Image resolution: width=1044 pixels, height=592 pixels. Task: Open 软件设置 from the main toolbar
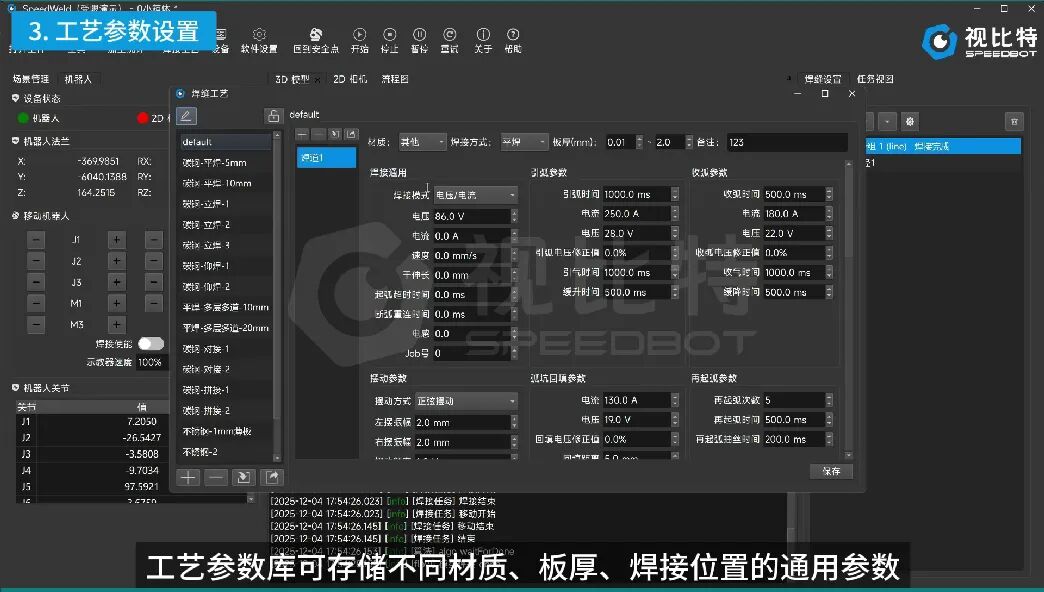click(259, 41)
